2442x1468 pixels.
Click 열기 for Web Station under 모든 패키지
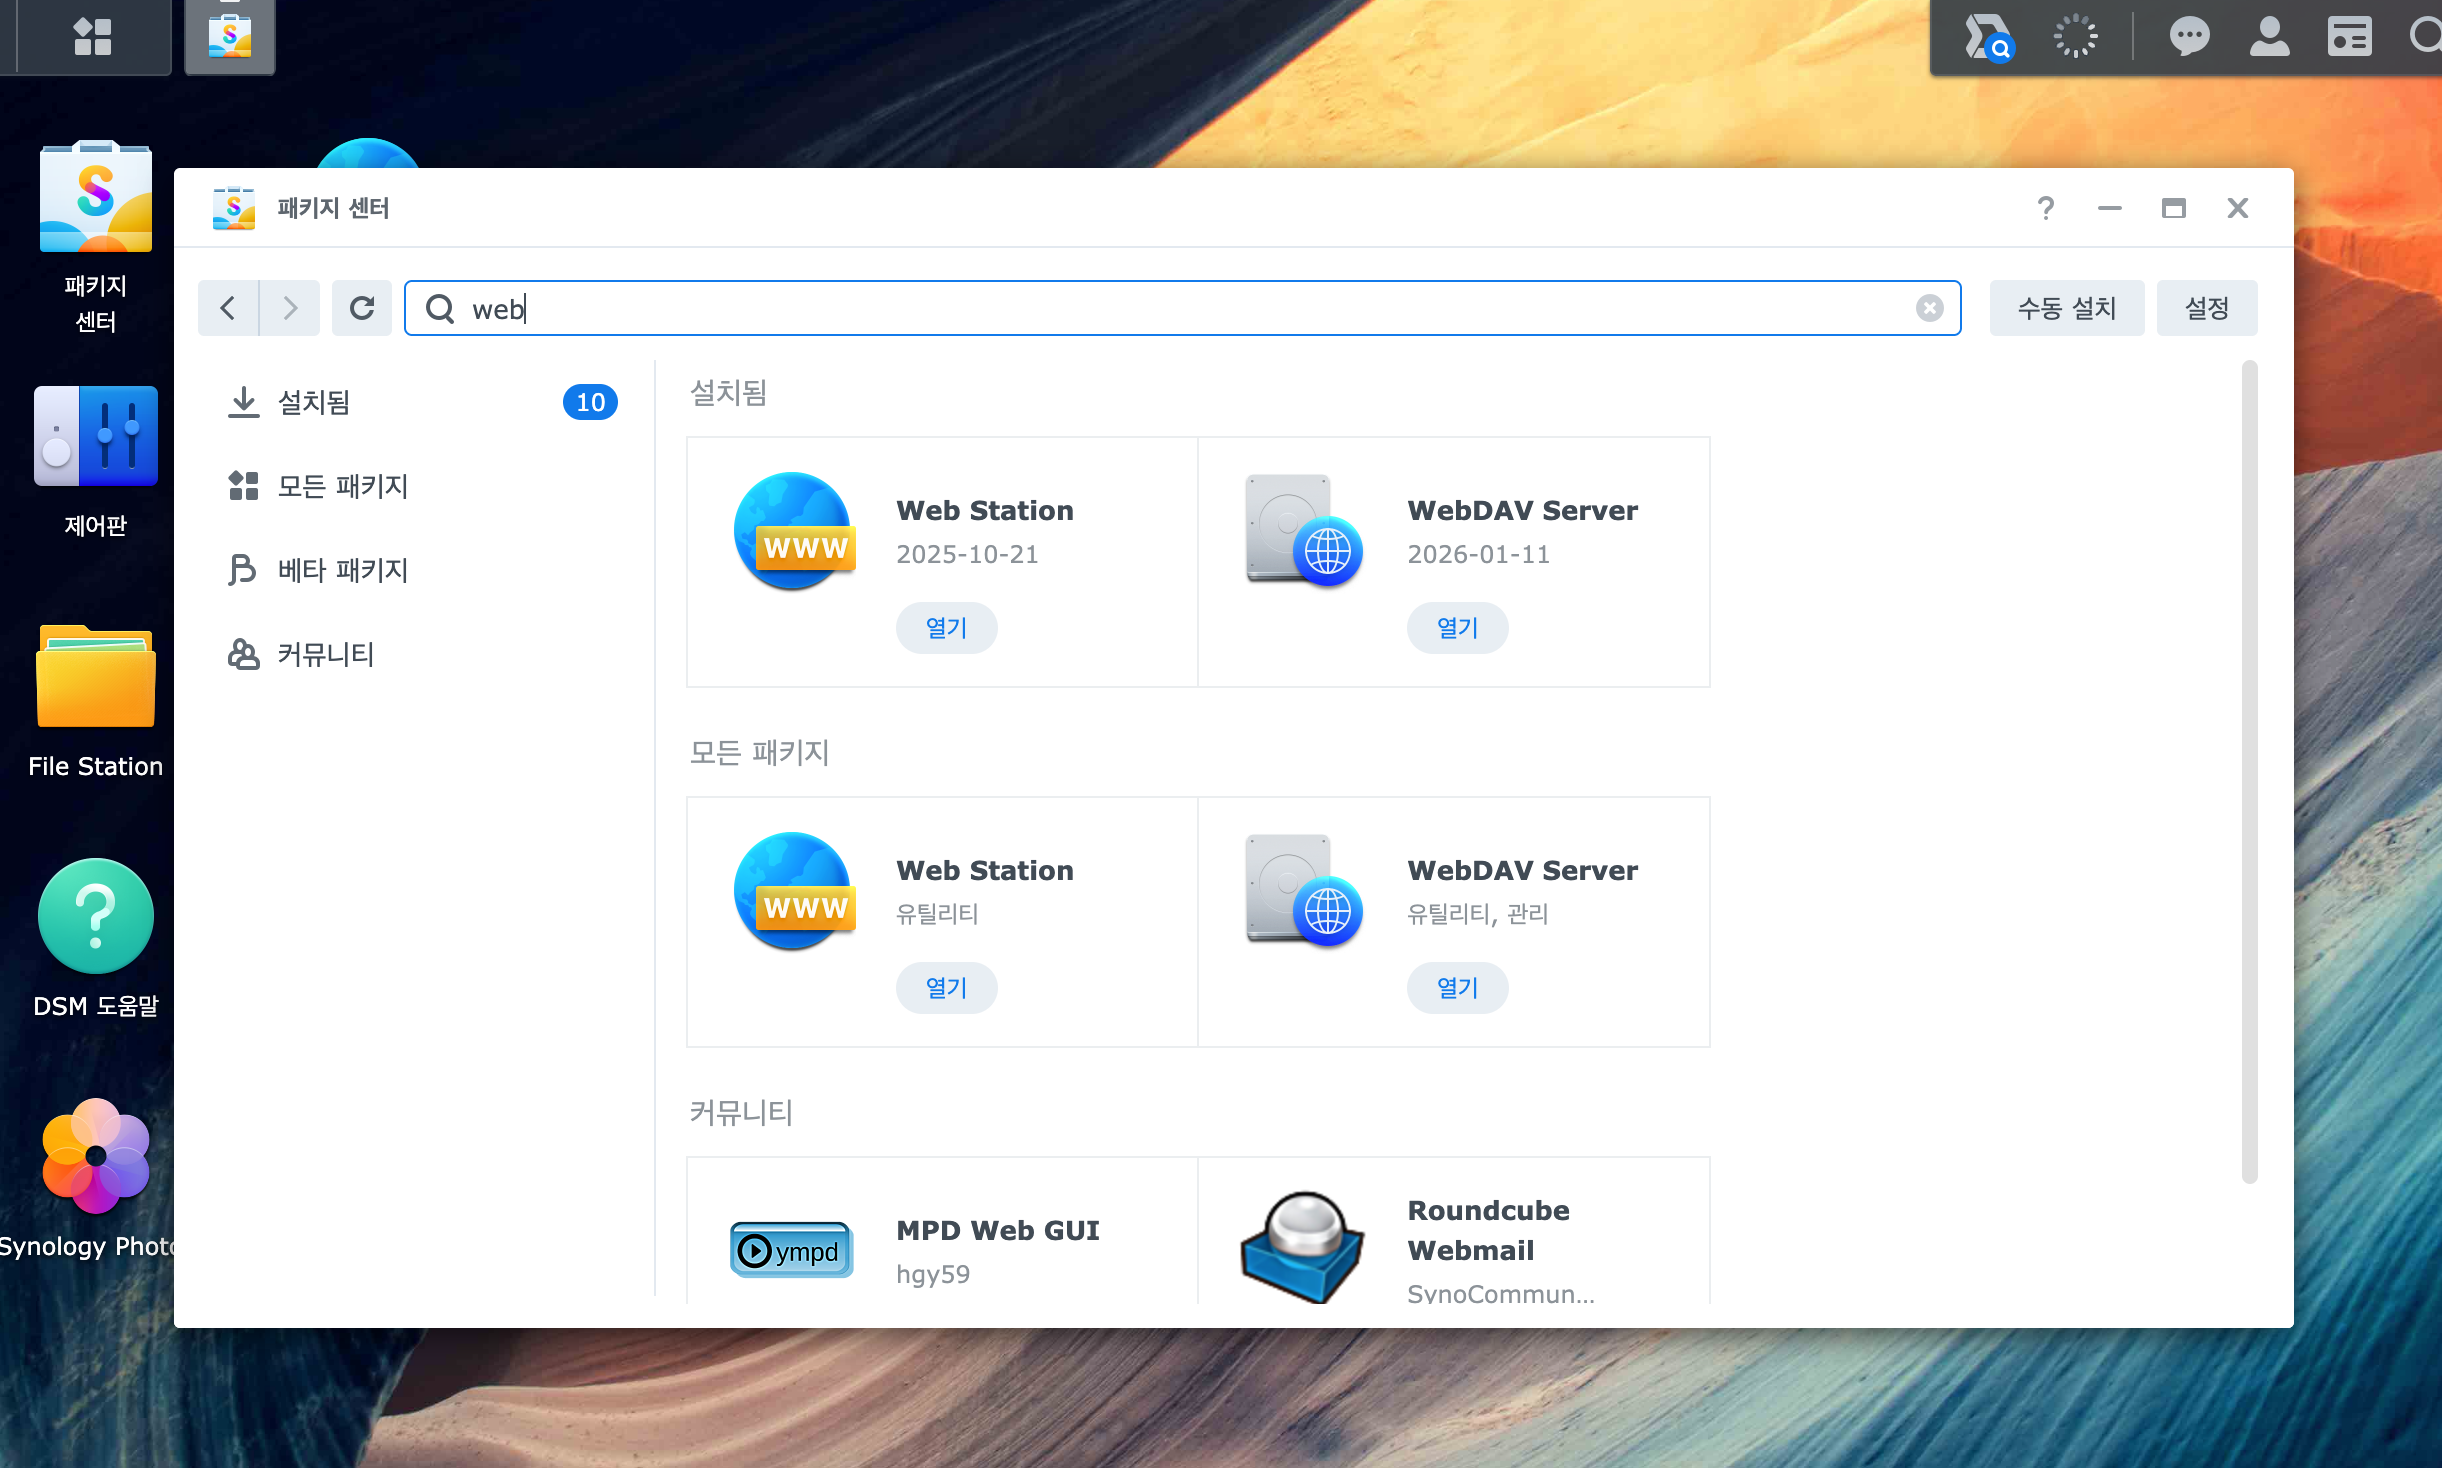946,988
